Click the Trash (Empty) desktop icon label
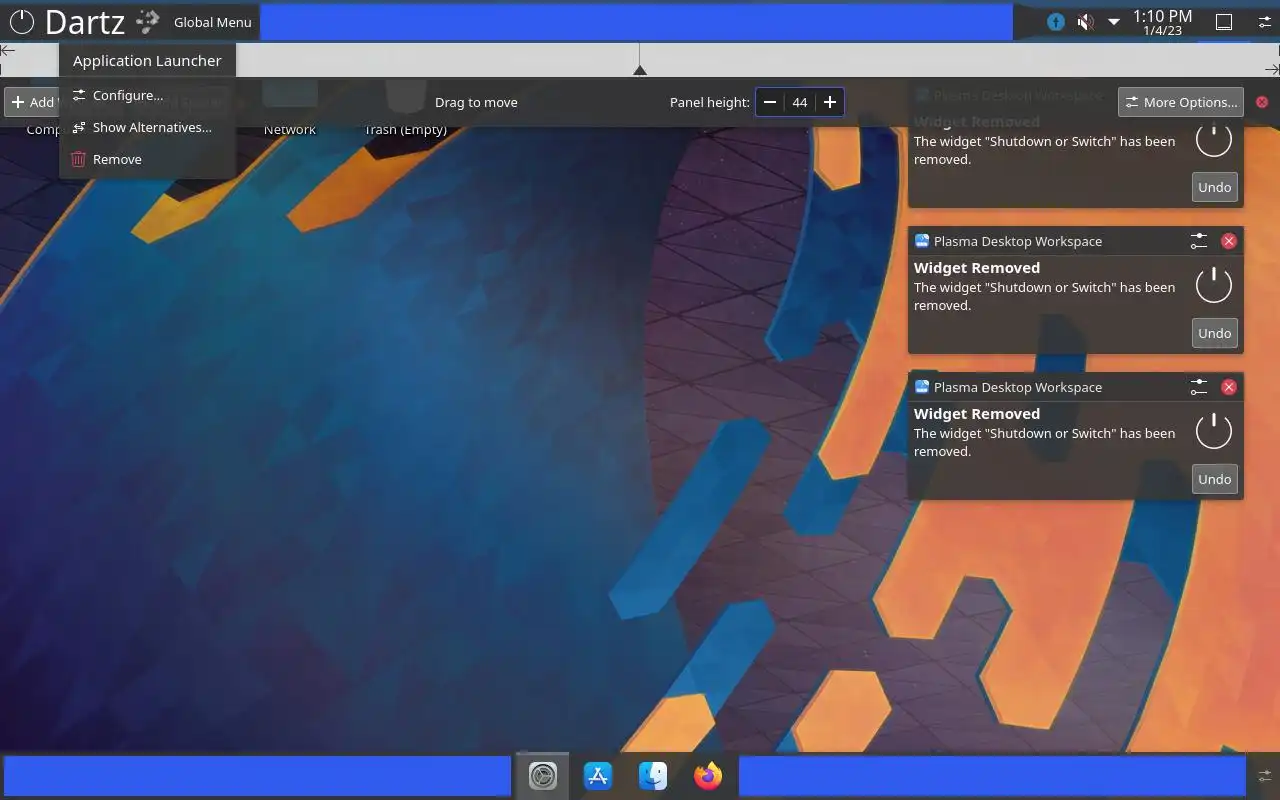 [x=405, y=130]
